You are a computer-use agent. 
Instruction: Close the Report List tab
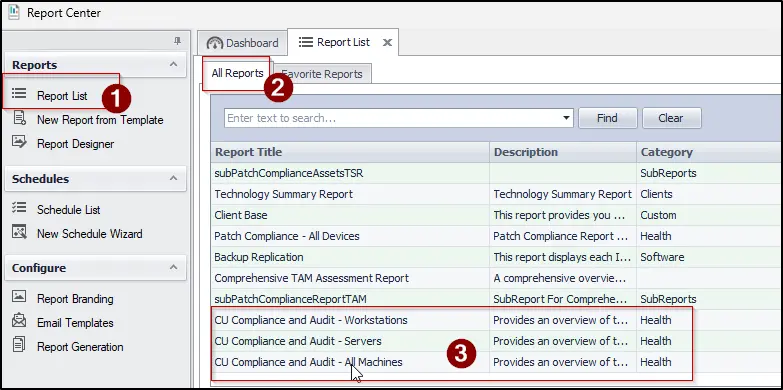point(387,42)
